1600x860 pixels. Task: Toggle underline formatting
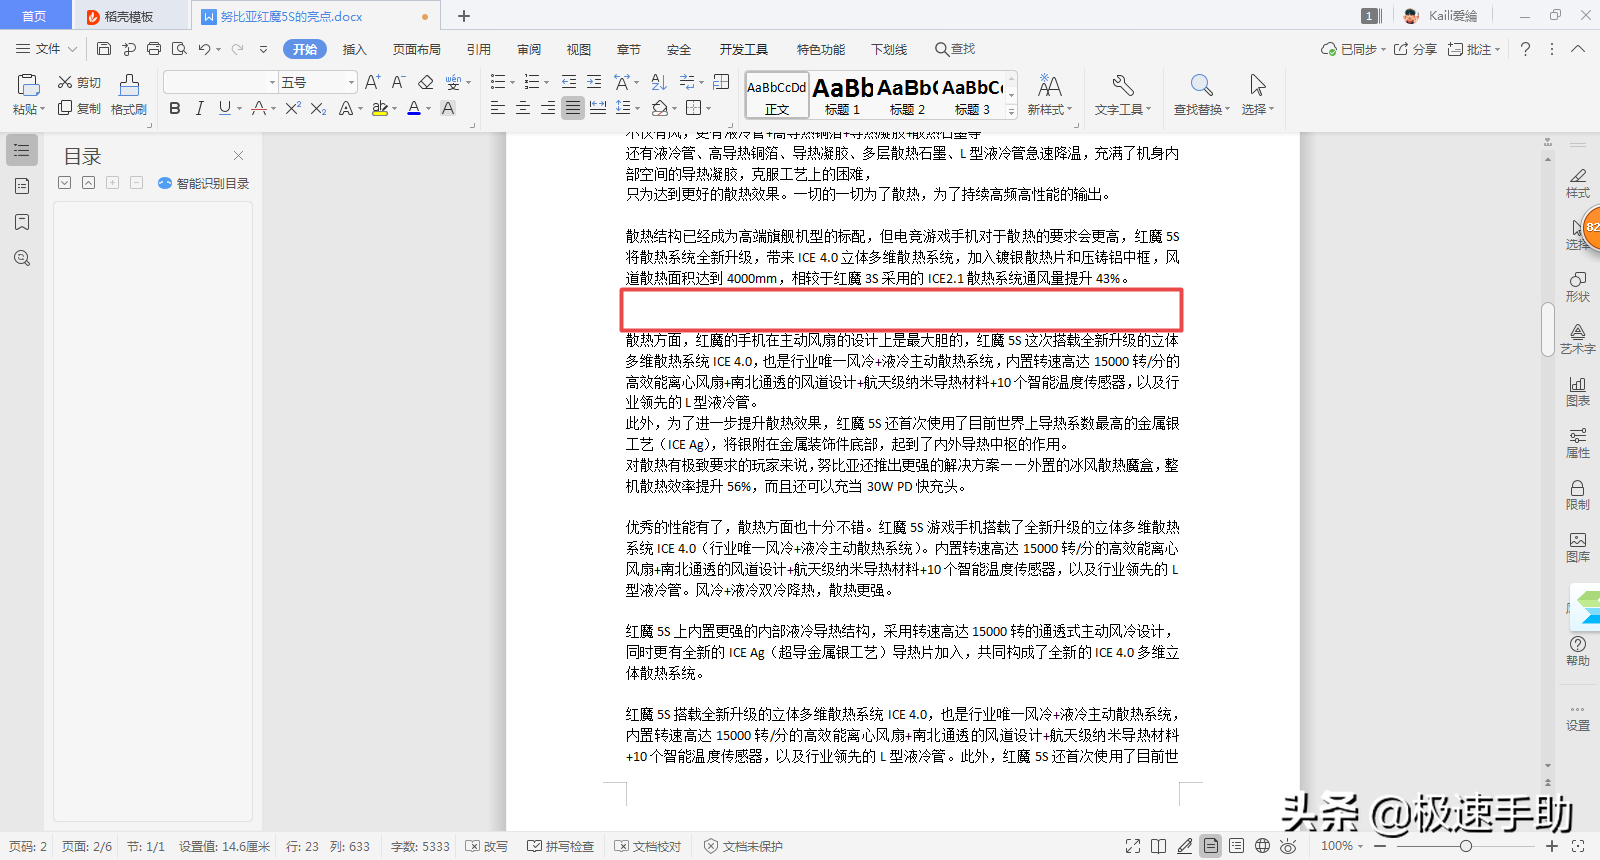[x=225, y=108]
